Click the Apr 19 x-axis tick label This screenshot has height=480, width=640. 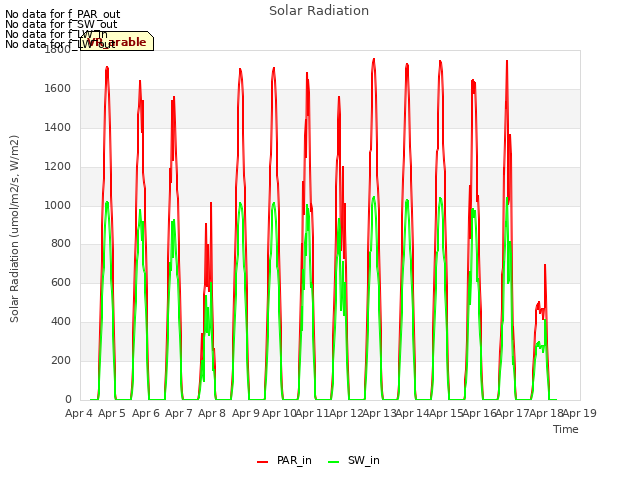click(580, 413)
